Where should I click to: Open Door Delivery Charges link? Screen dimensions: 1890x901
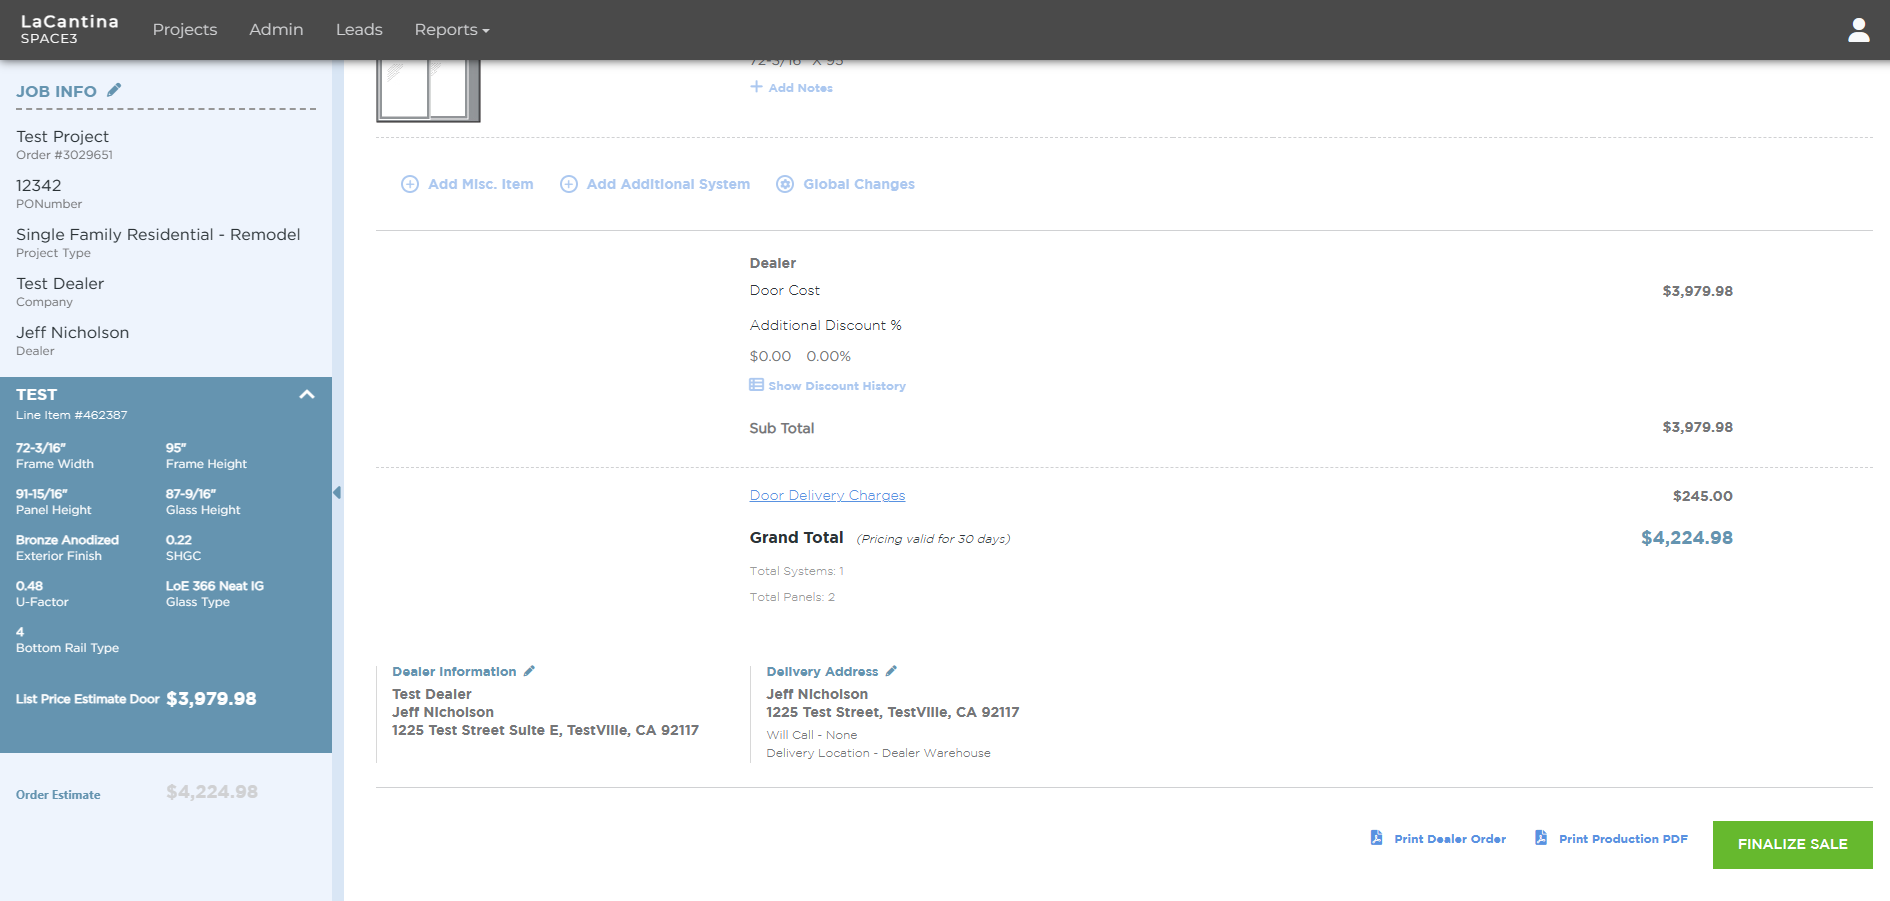827,495
